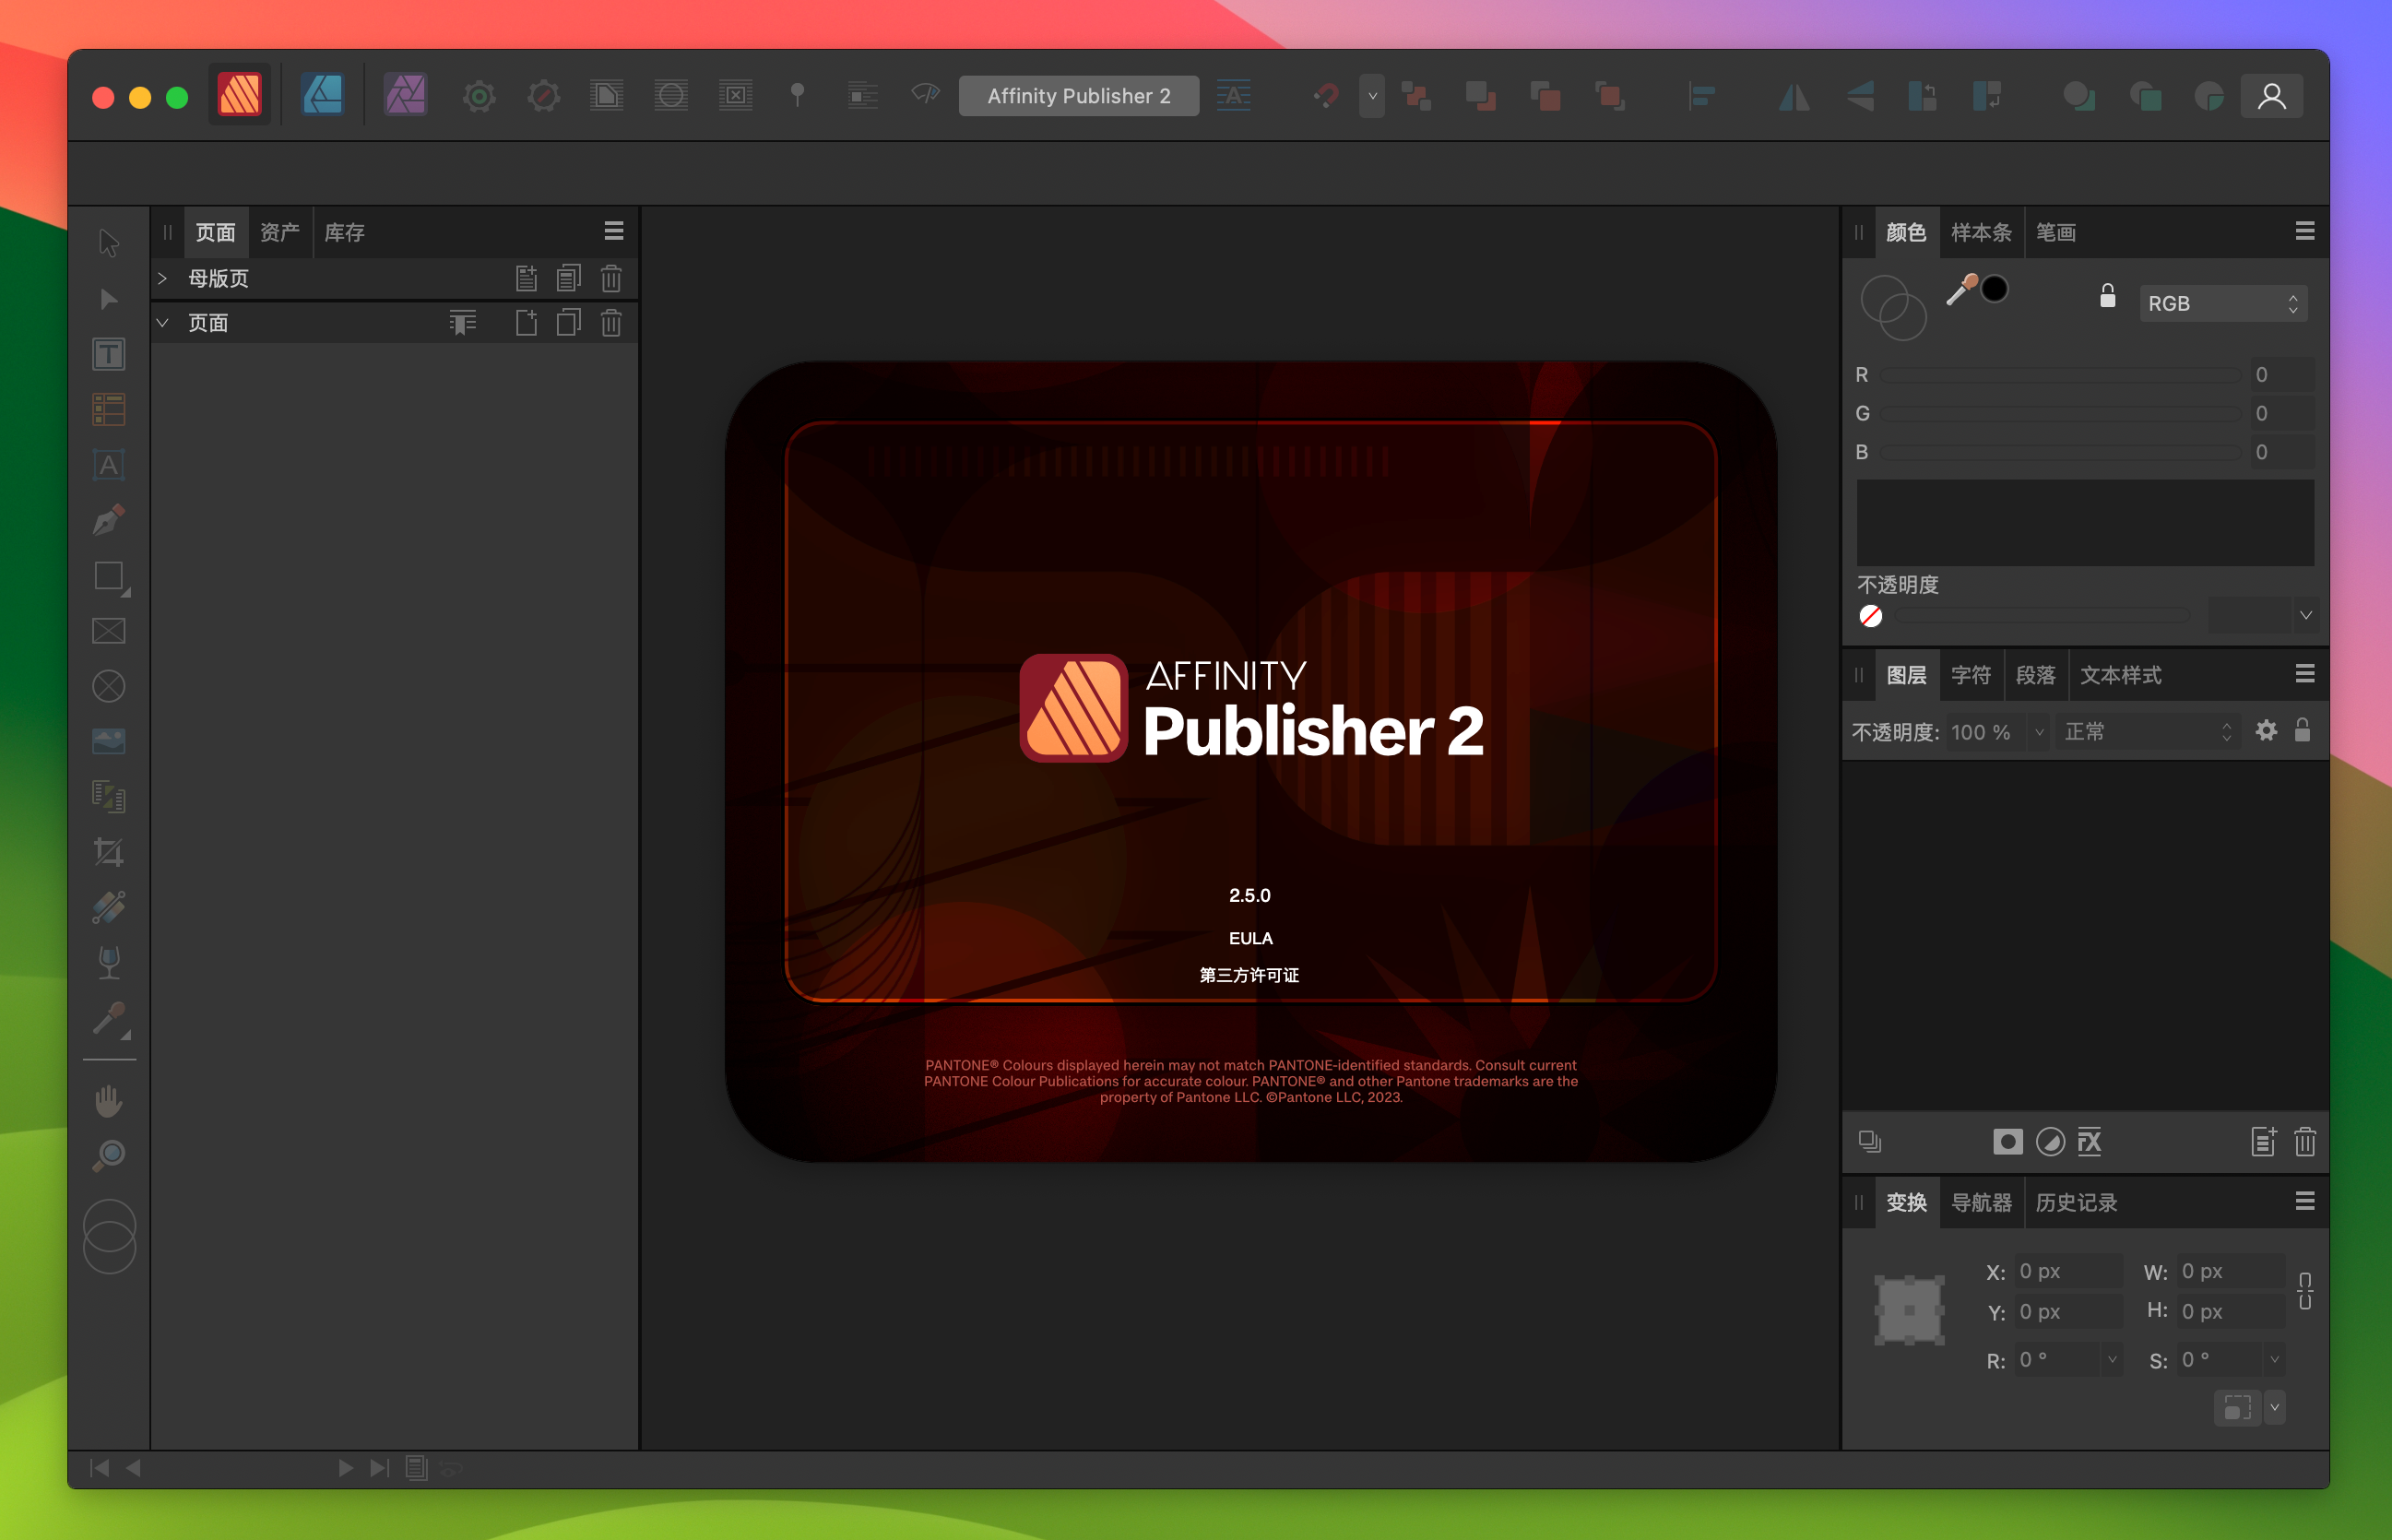Switch to 资产 panel tab
The height and width of the screenshot is (1540, 2392).
pyautogui.click(x=279, y=231)
